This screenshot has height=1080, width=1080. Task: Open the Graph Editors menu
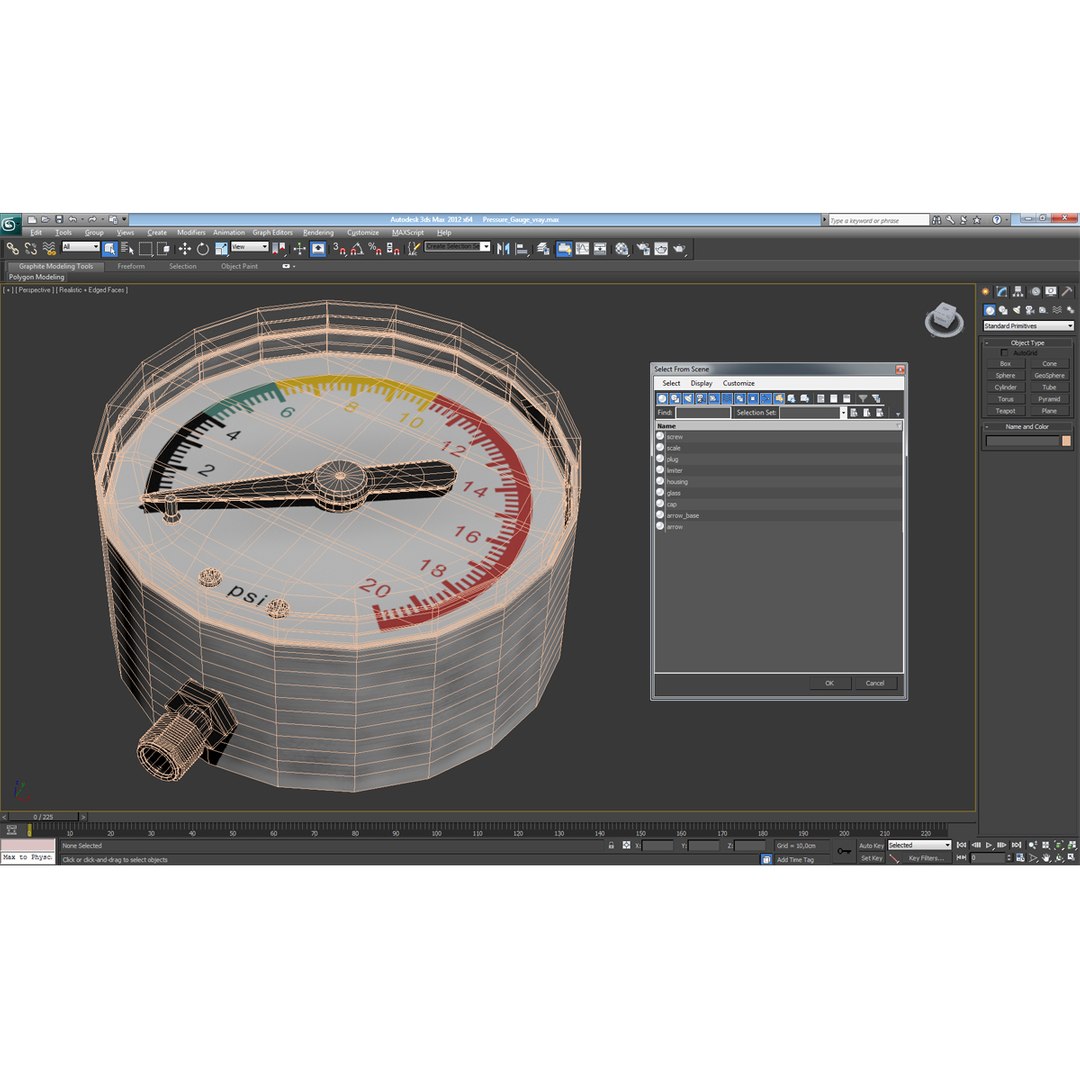tap(272, 233)
